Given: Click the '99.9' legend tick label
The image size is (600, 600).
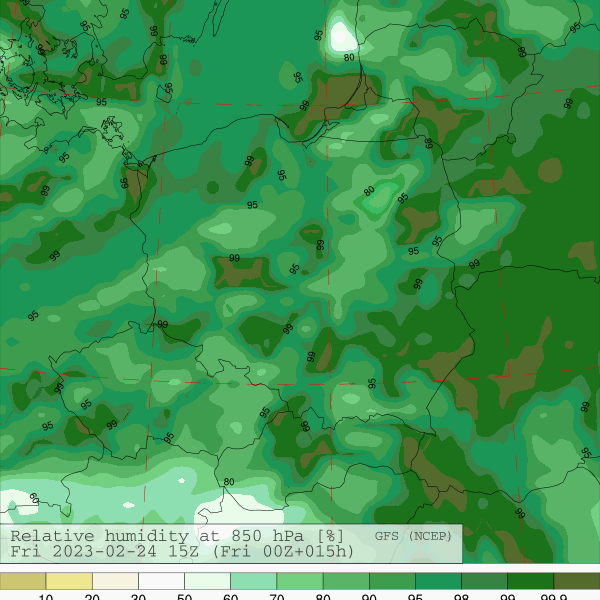Looking at the screenshot, I should coord(553,597).
